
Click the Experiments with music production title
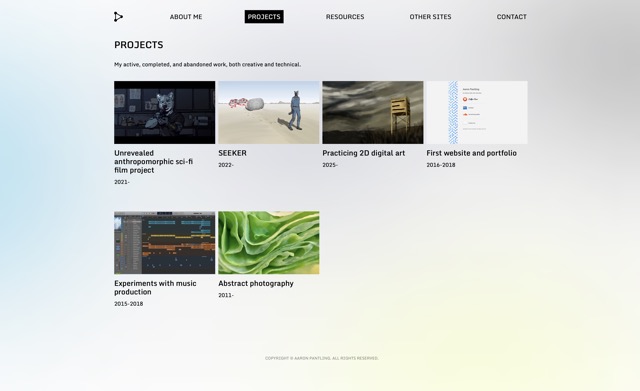click(155, 287)
